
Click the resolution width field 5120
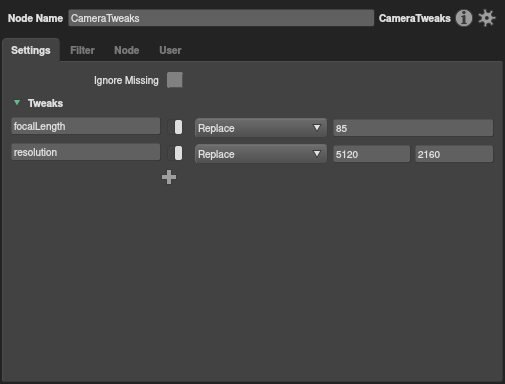pos(372,154)
